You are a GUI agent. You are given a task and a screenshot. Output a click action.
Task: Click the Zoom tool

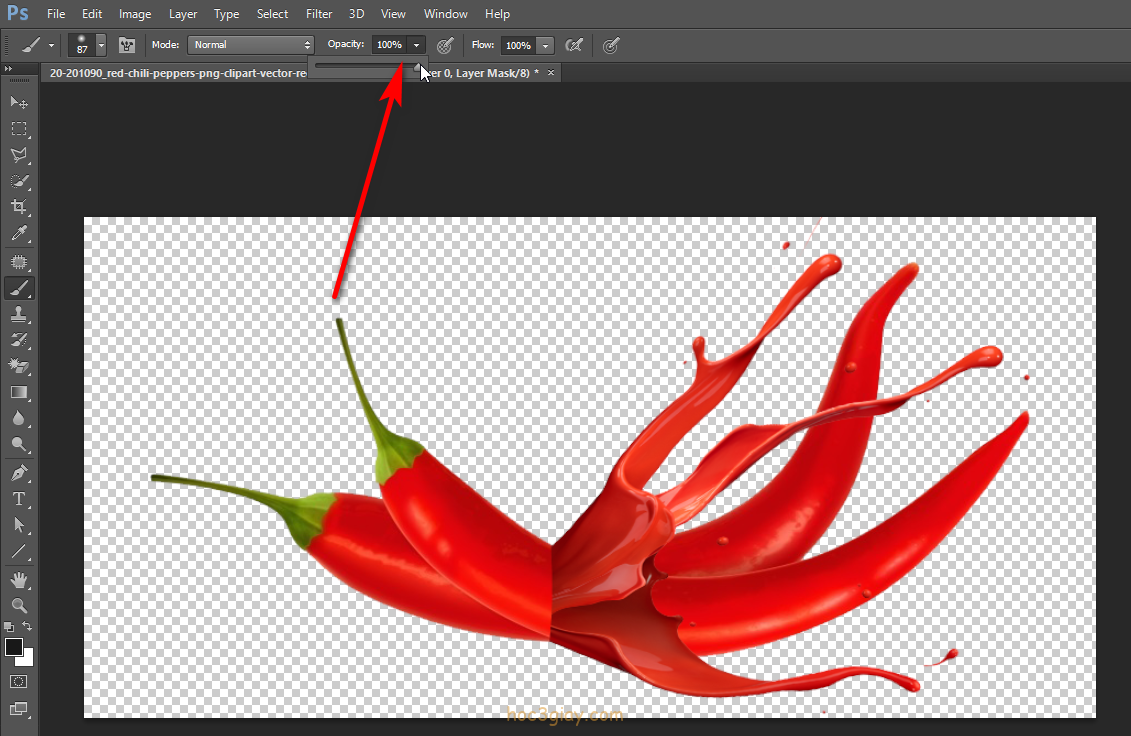tap(19, 605)
